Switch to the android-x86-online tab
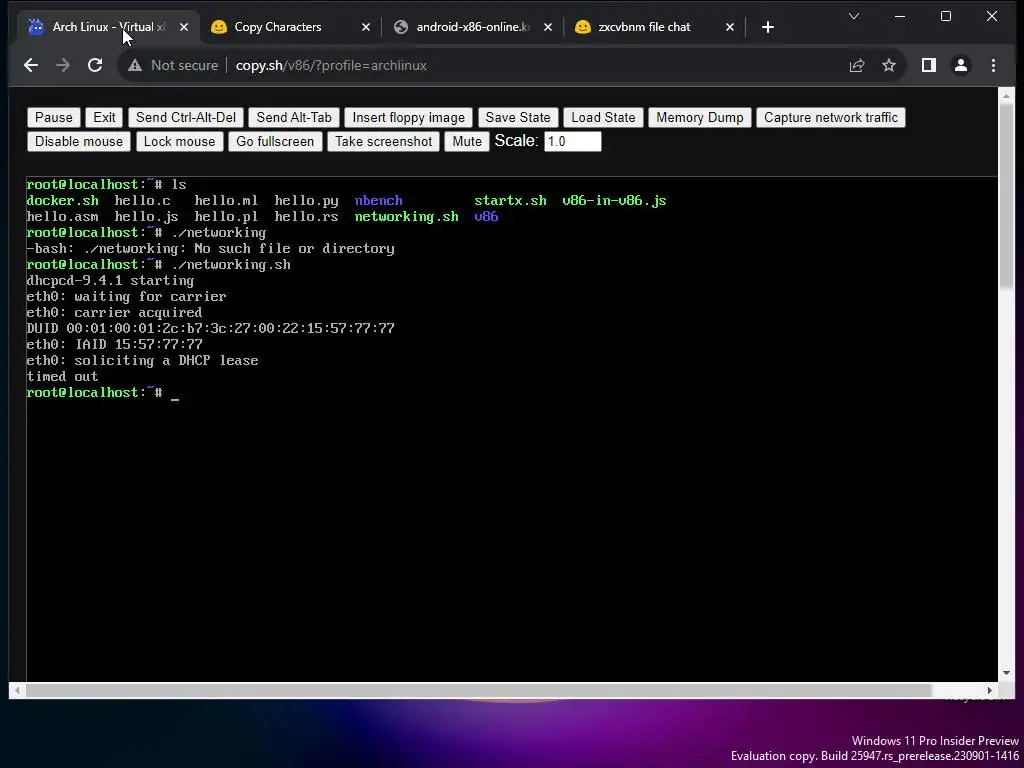Screen dimensions: 1024x768 click(472, 27)
